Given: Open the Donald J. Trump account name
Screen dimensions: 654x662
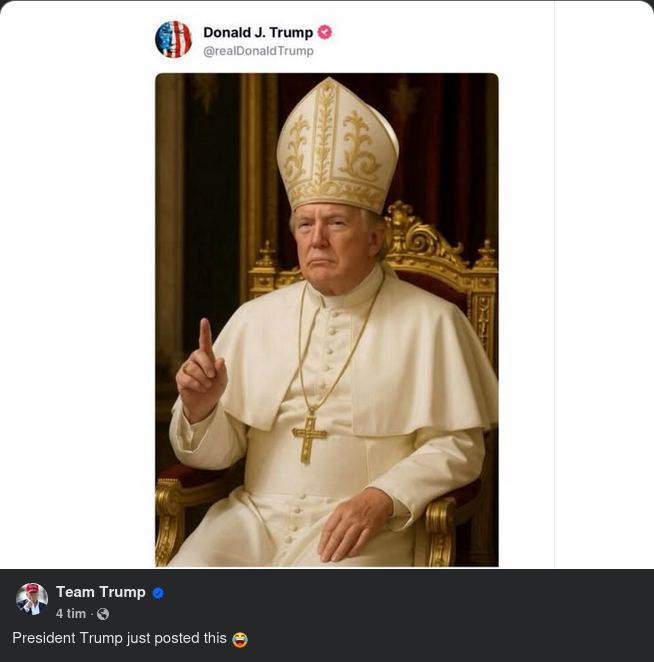Looking at the screenshot, I should tap(257, 32).
